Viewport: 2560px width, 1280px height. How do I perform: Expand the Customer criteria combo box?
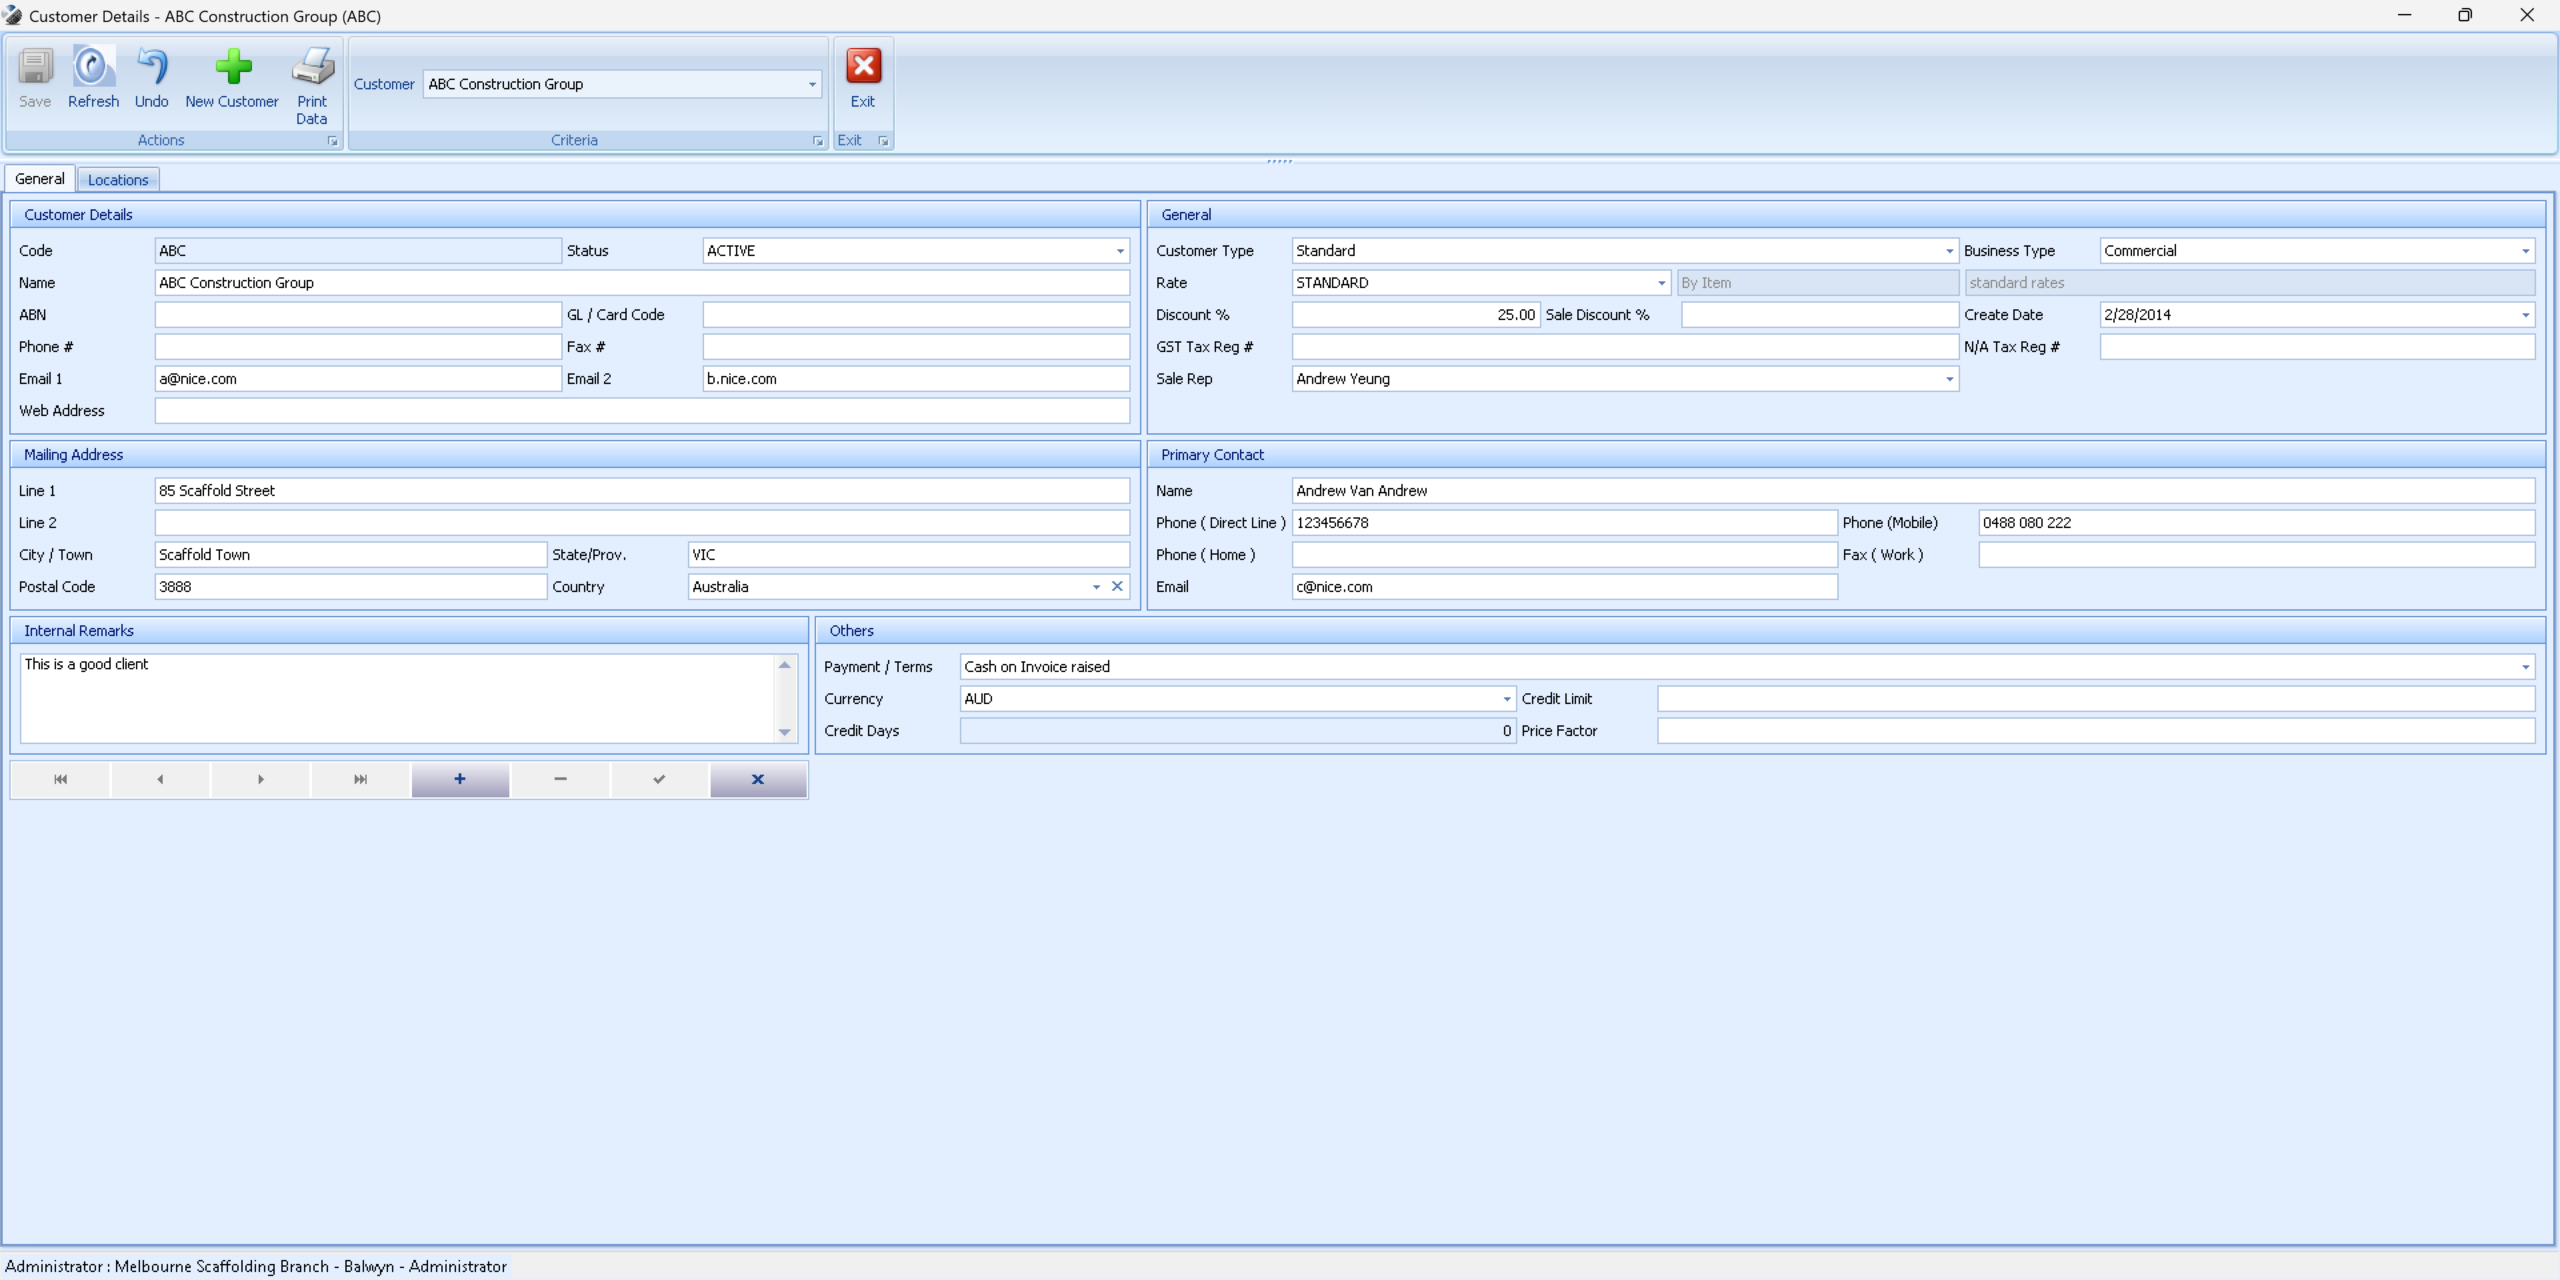(x=812, y=84)
